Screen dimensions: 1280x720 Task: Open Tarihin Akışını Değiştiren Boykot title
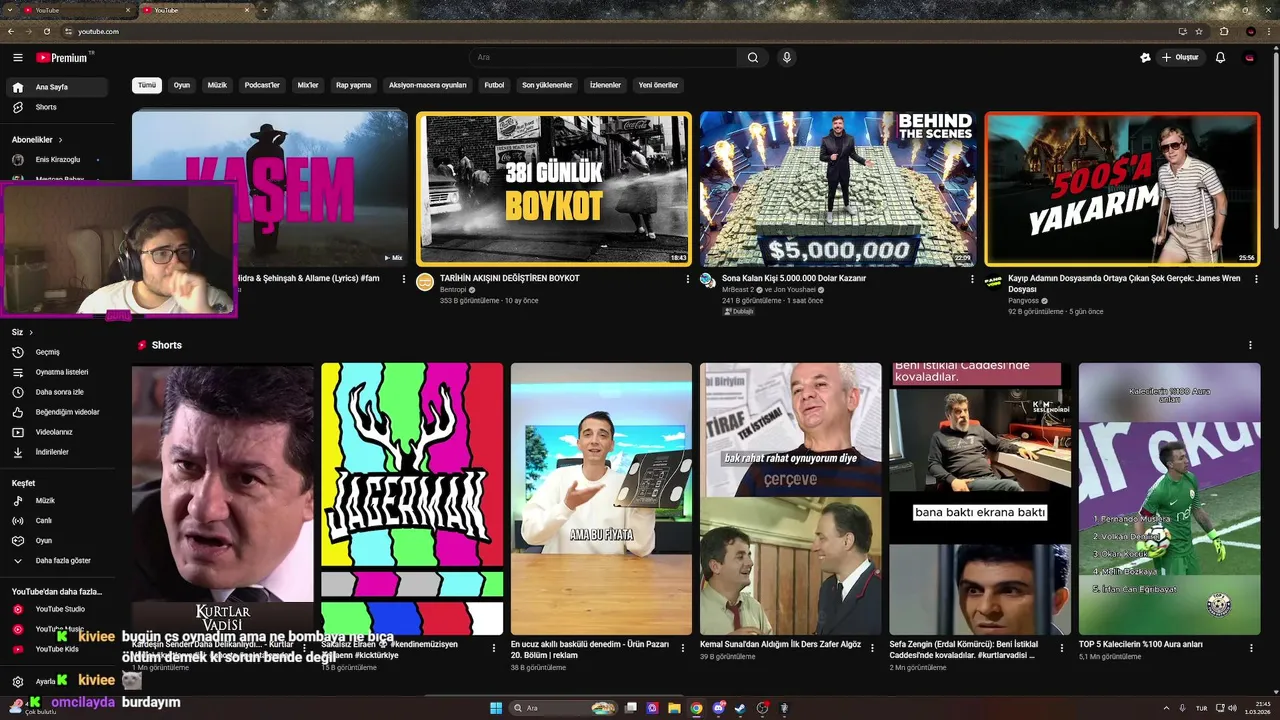[x=510, y=278]
